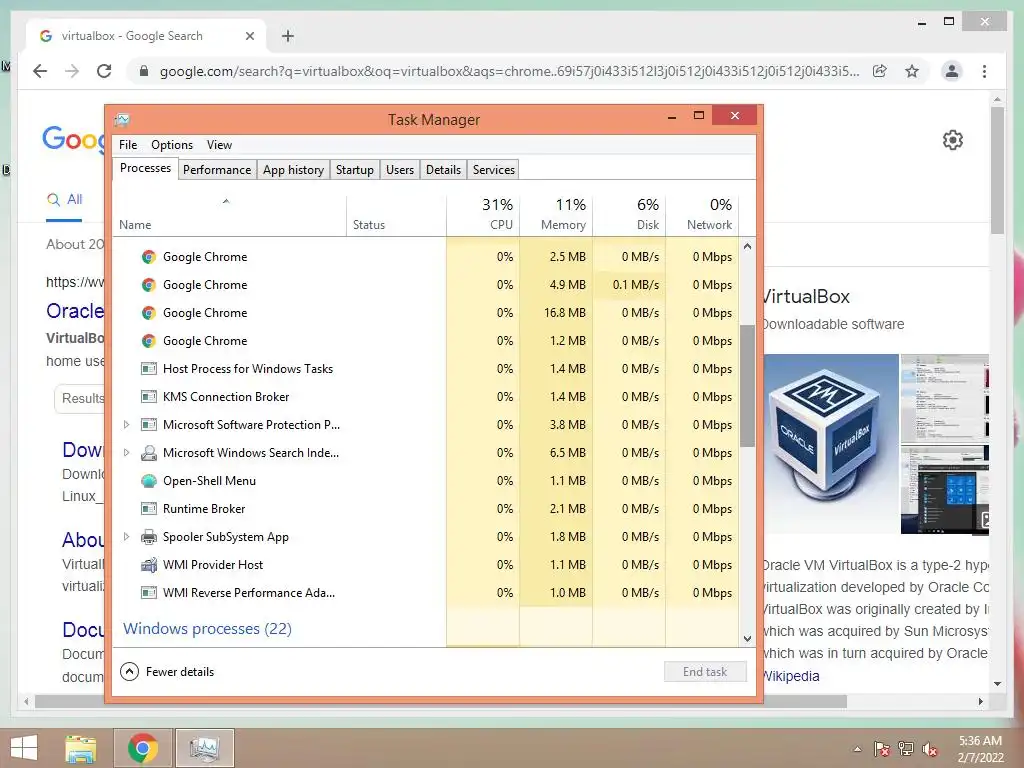The height and width of the screenshot is (768, 1024).
Task: Open Chrome's three-dot menu
Action: tap(984, 71)
